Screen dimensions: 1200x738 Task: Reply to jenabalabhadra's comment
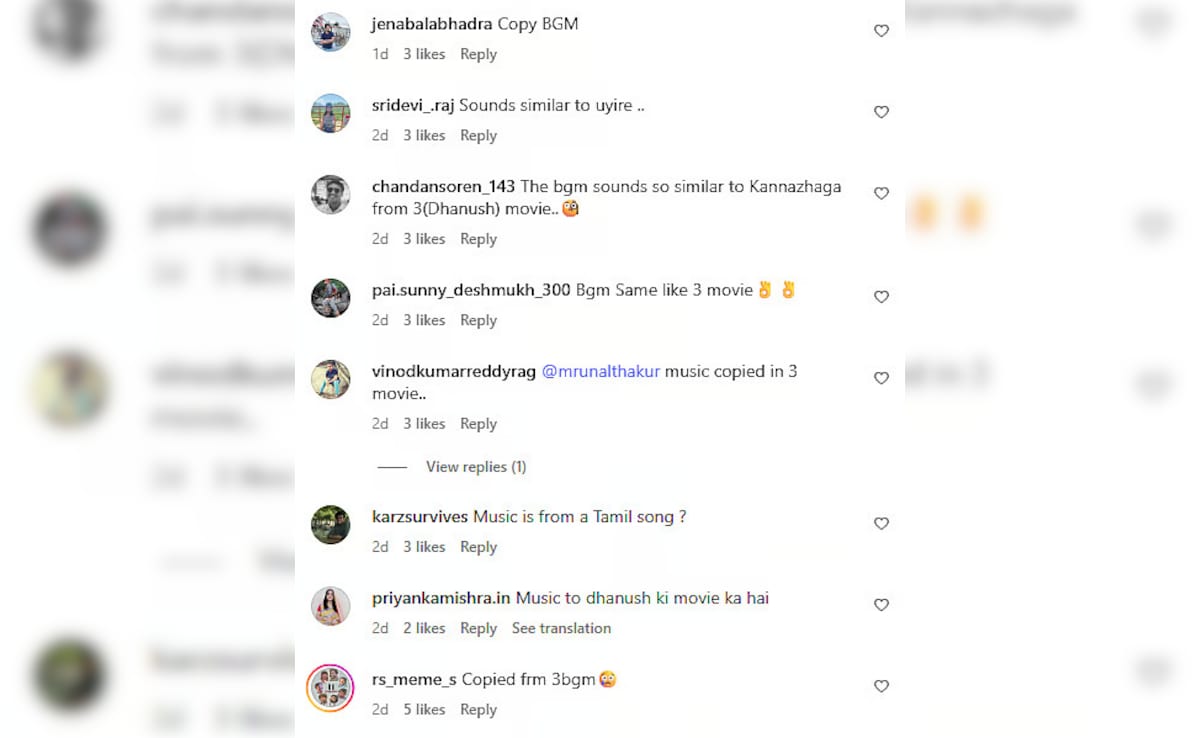click(x=478, y=54)
